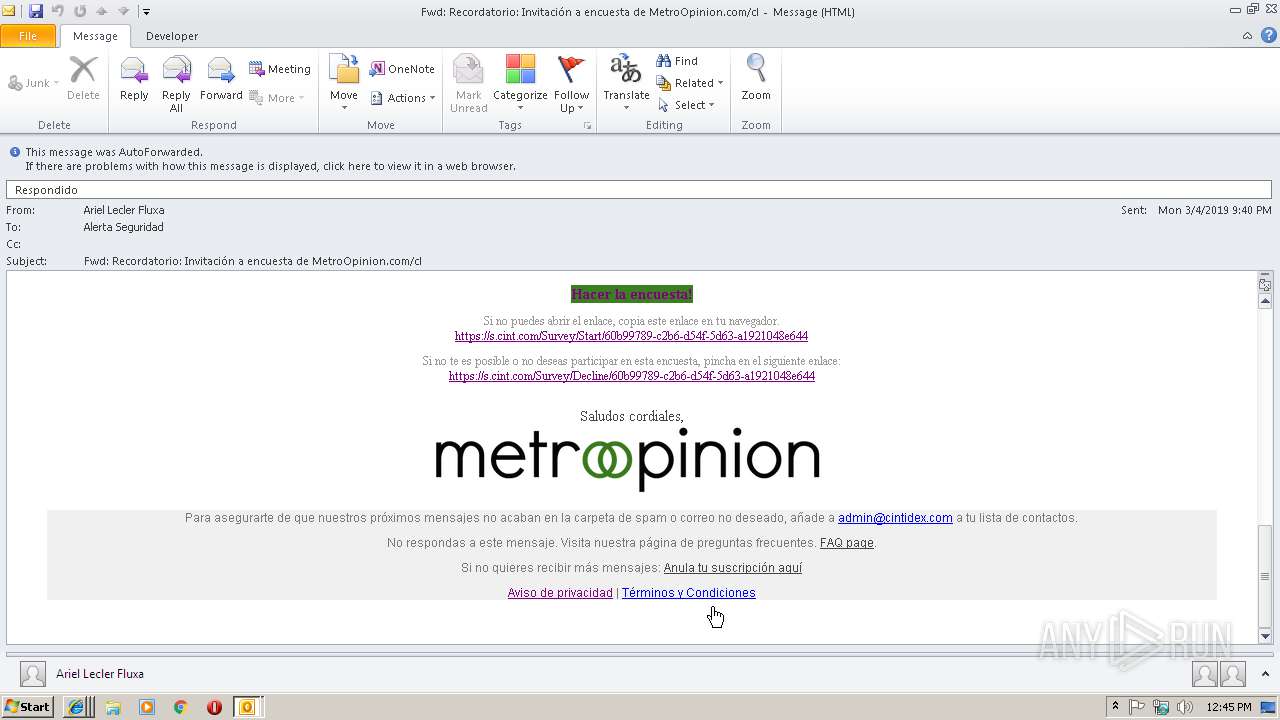This screenshot has height=720, width=1280.
Task: Click the Undo icon in quick access toolbar
Action: click(58, 11)
